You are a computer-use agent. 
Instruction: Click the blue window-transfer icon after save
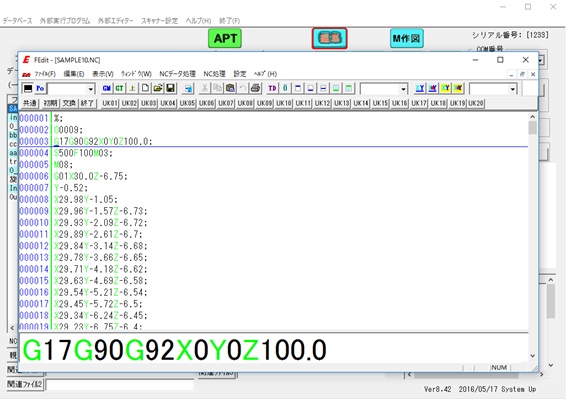pyautogui.click(x=188, y=88)
